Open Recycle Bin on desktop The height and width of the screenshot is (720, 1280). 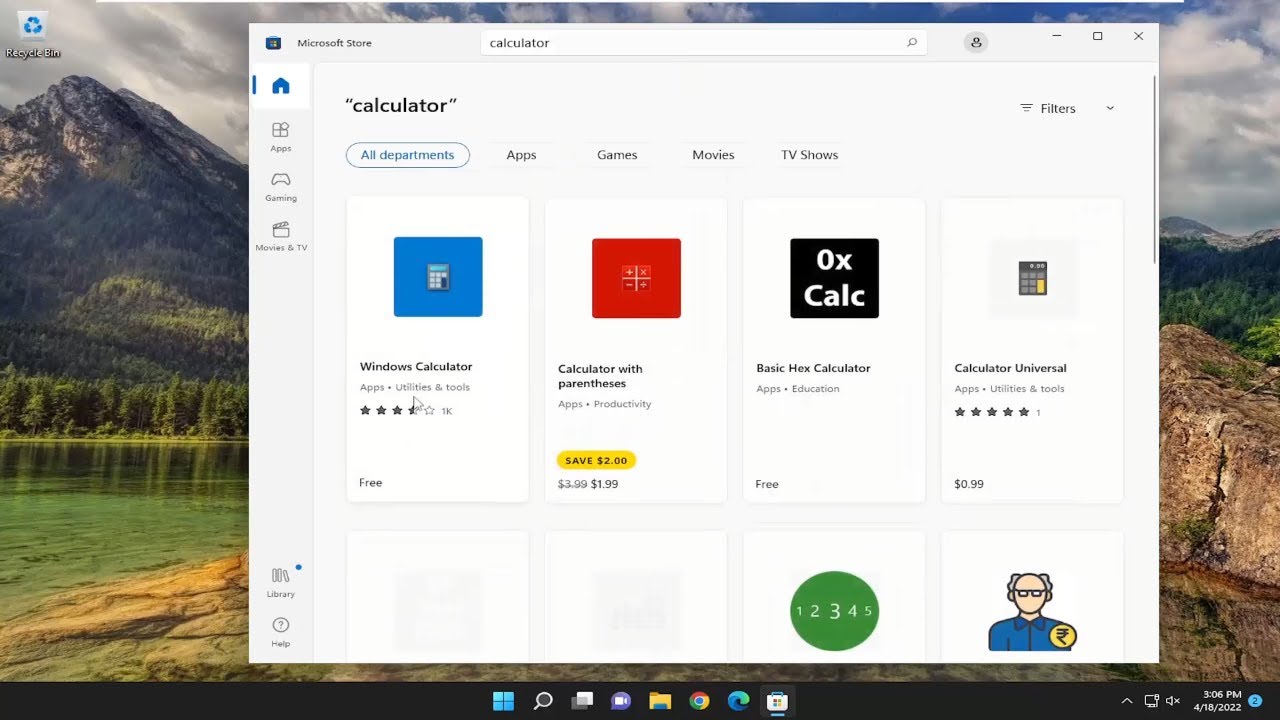pos(33,35)
